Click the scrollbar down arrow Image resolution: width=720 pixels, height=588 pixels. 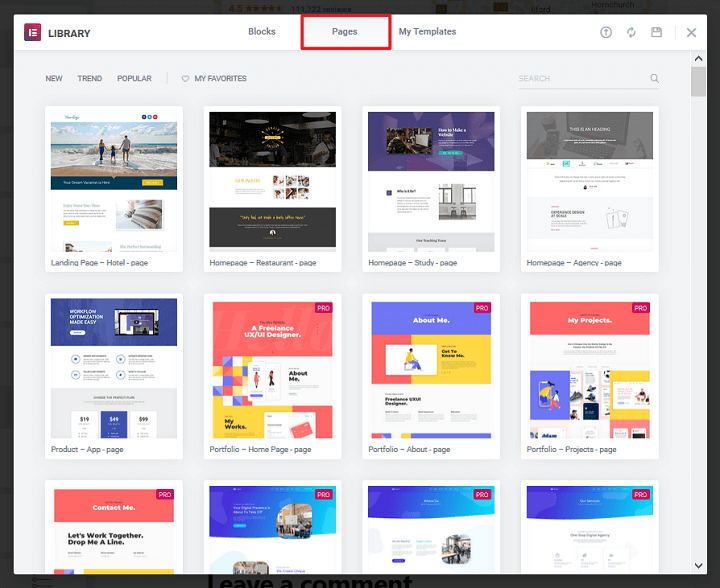(698, 566)
